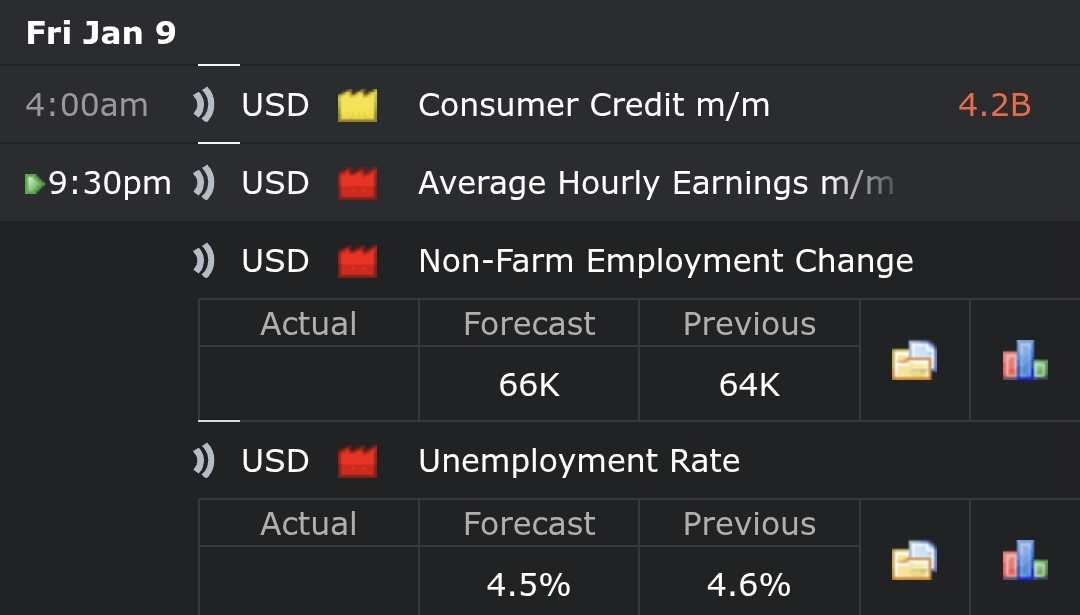This screenshot has width=1080, height=615.
Task: Click the 4.2B Consumer Credit value
Action: (994, 105)
